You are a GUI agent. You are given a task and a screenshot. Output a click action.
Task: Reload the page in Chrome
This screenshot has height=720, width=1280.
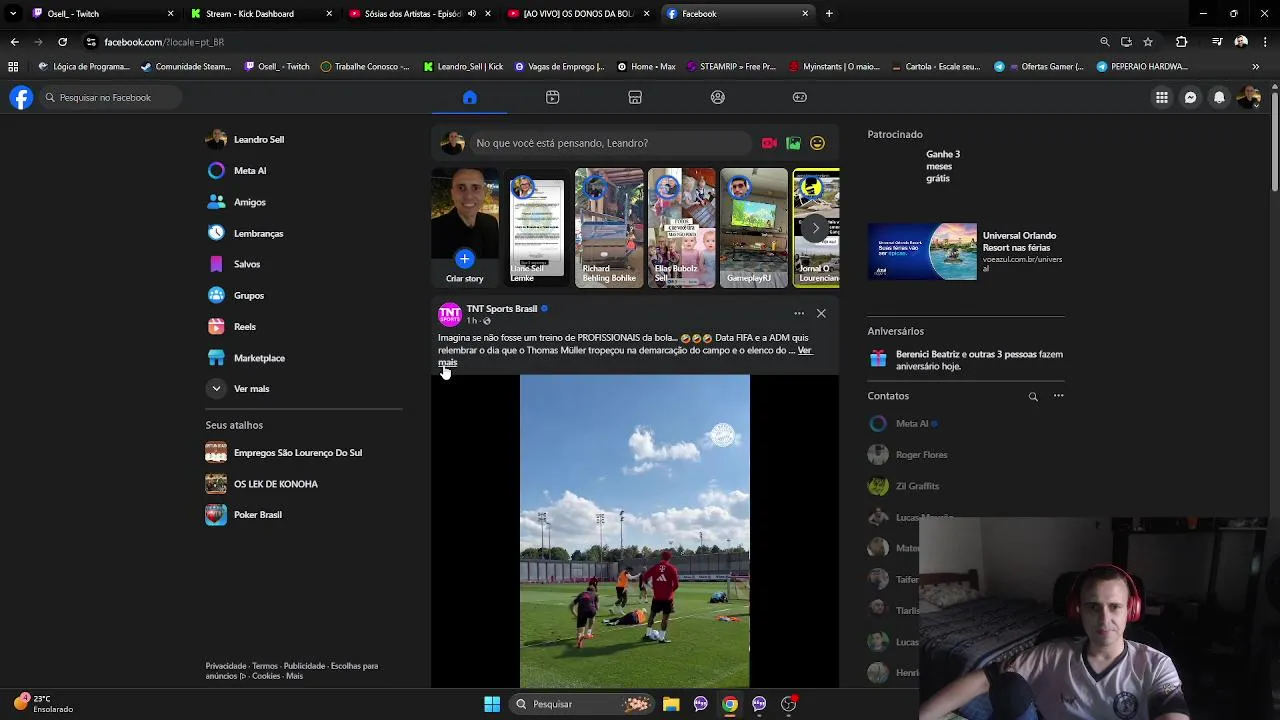tap(62, 42)
